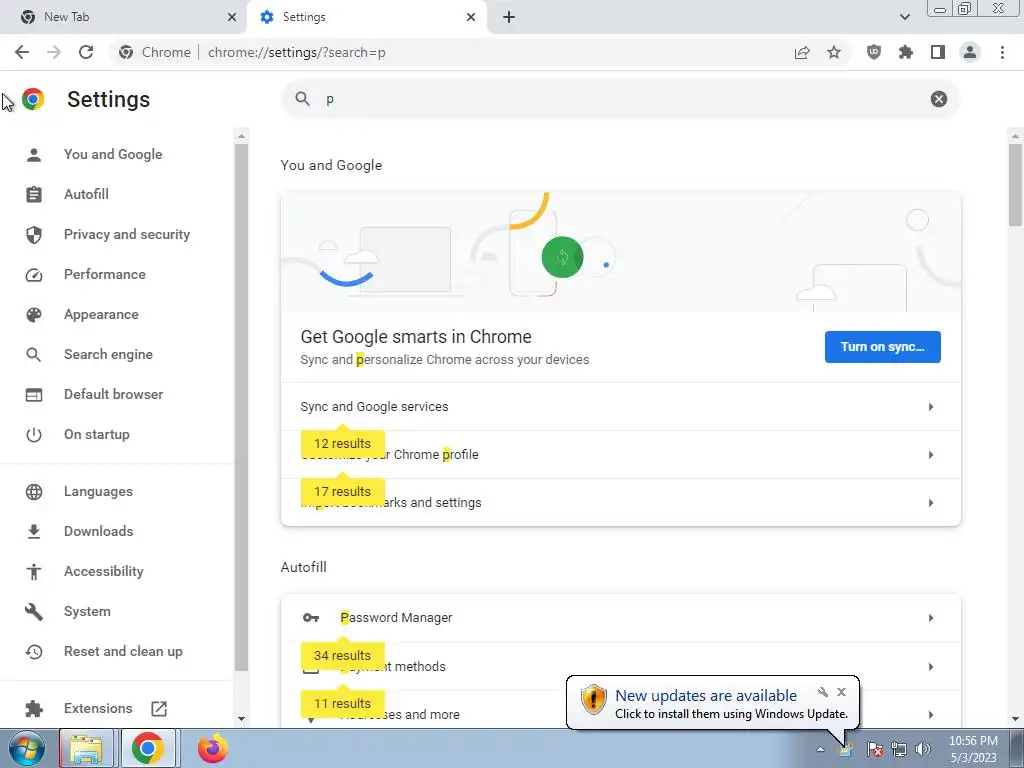Click the Extensions external-link icon

[x=159, y=709]
